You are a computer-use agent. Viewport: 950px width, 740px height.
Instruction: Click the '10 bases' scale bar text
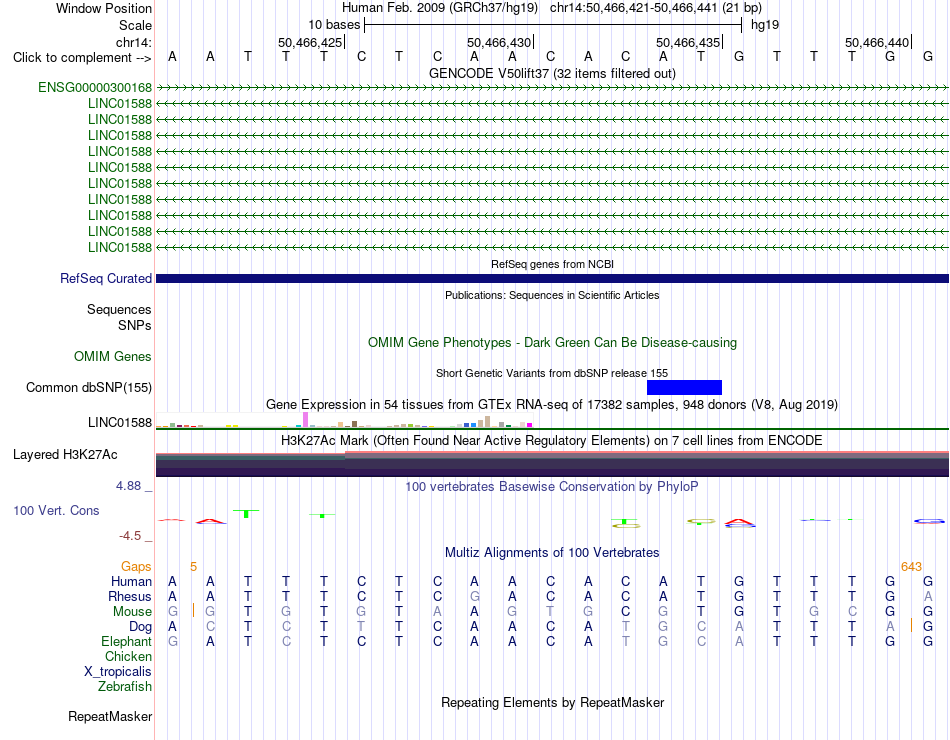(x=334, y=25)
